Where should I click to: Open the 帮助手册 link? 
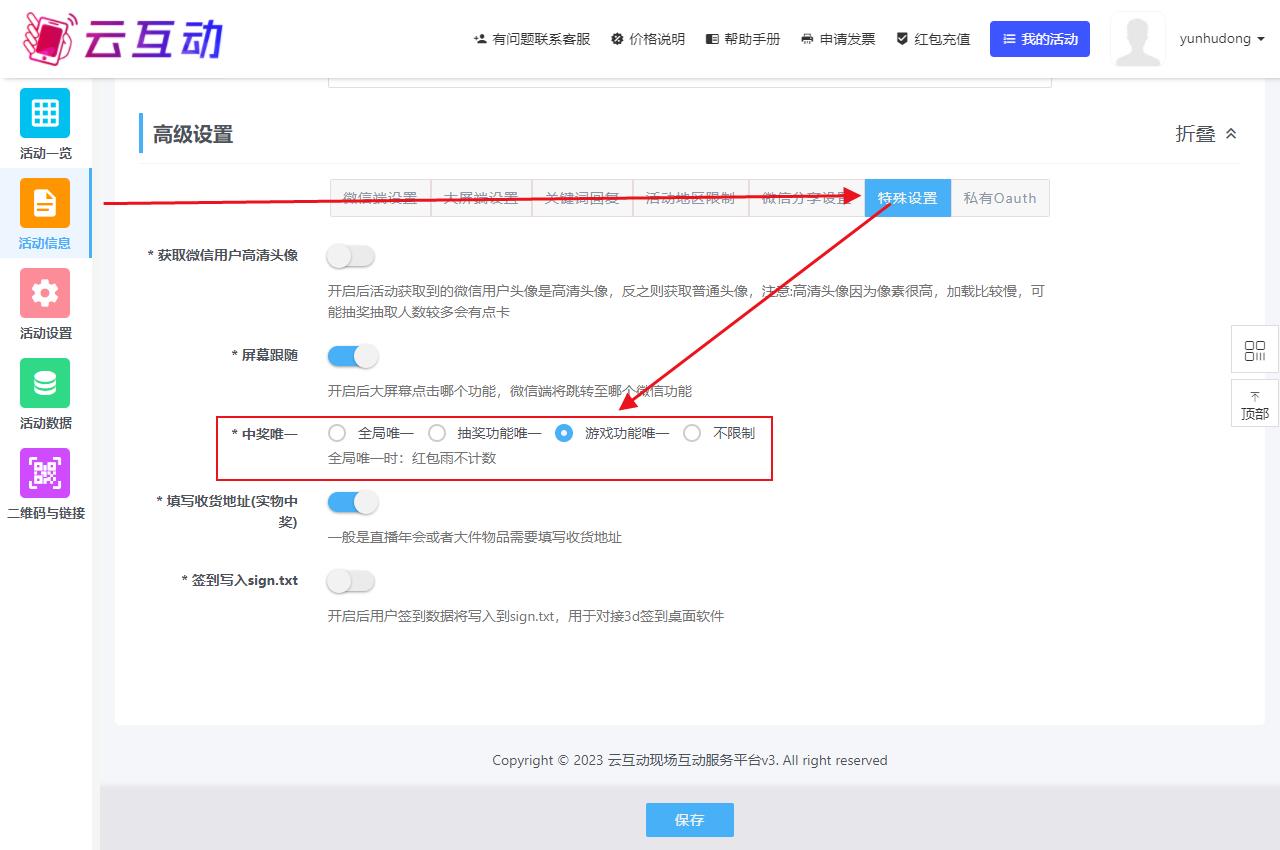pos(743,39)
